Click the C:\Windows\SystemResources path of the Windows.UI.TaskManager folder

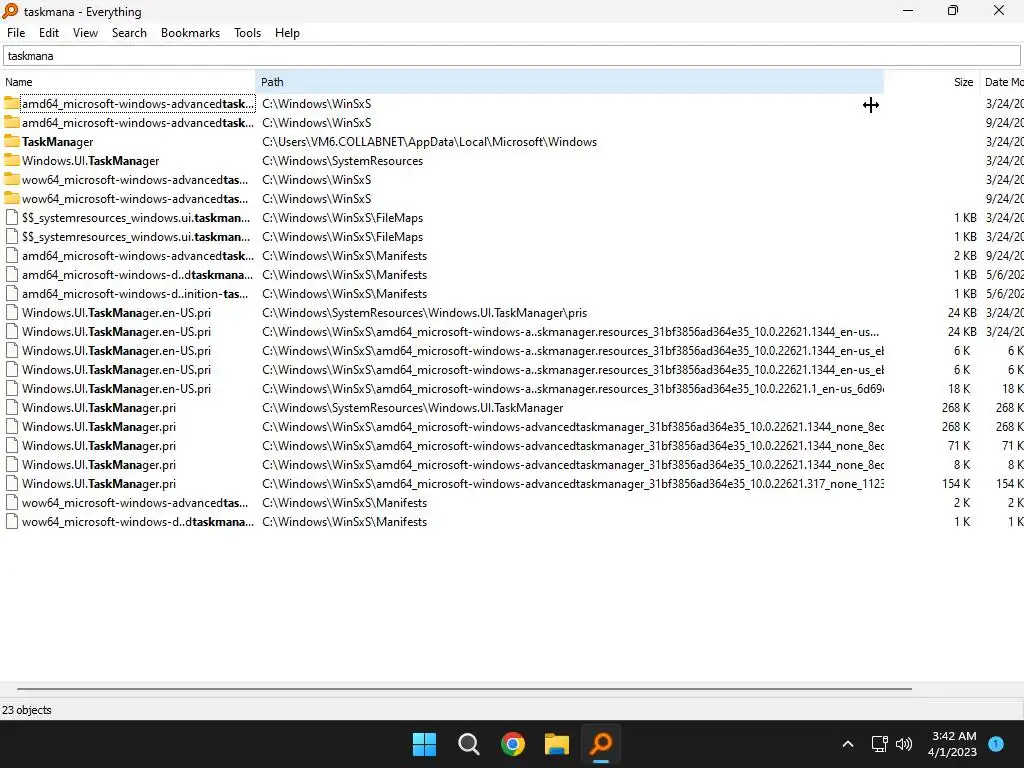coord(343,161)
